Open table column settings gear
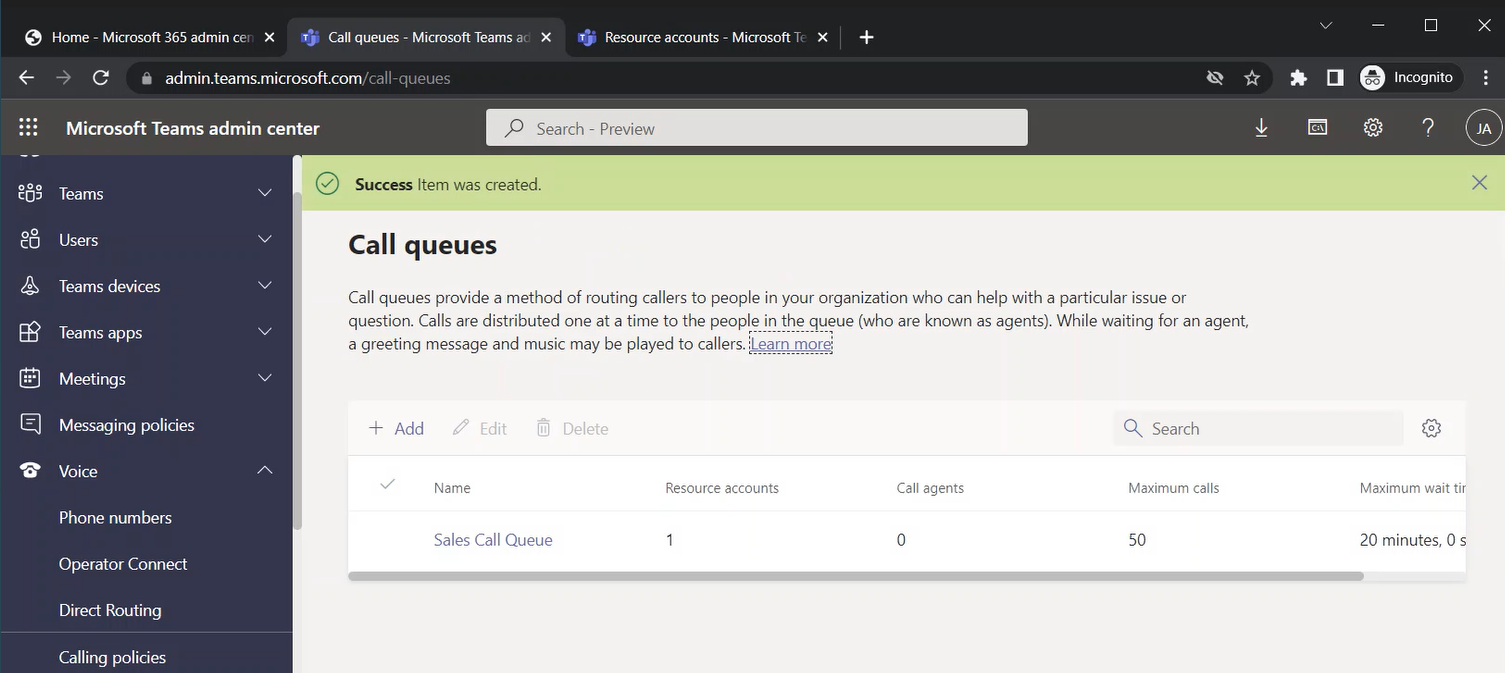1505x673 pixels. click(x=1431, y=428)
